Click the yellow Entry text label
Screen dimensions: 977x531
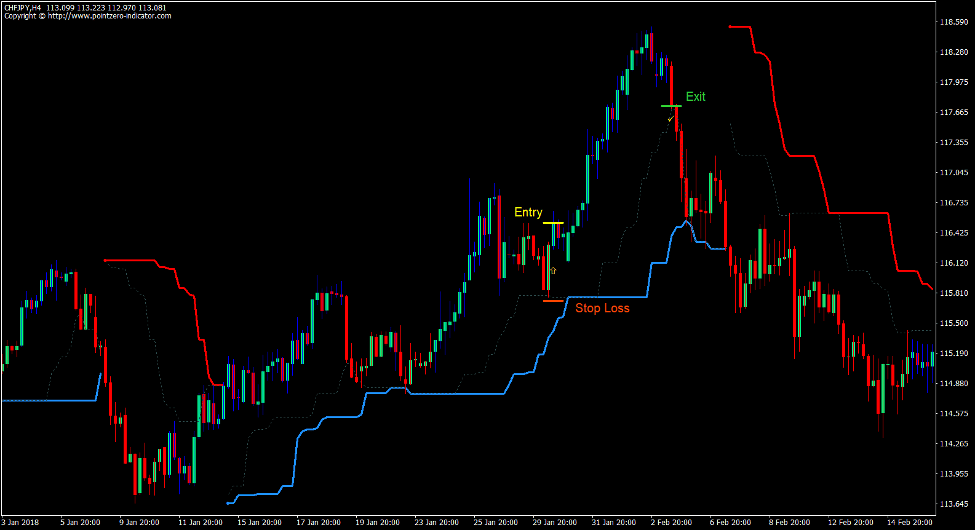click(x=528, y=212)
